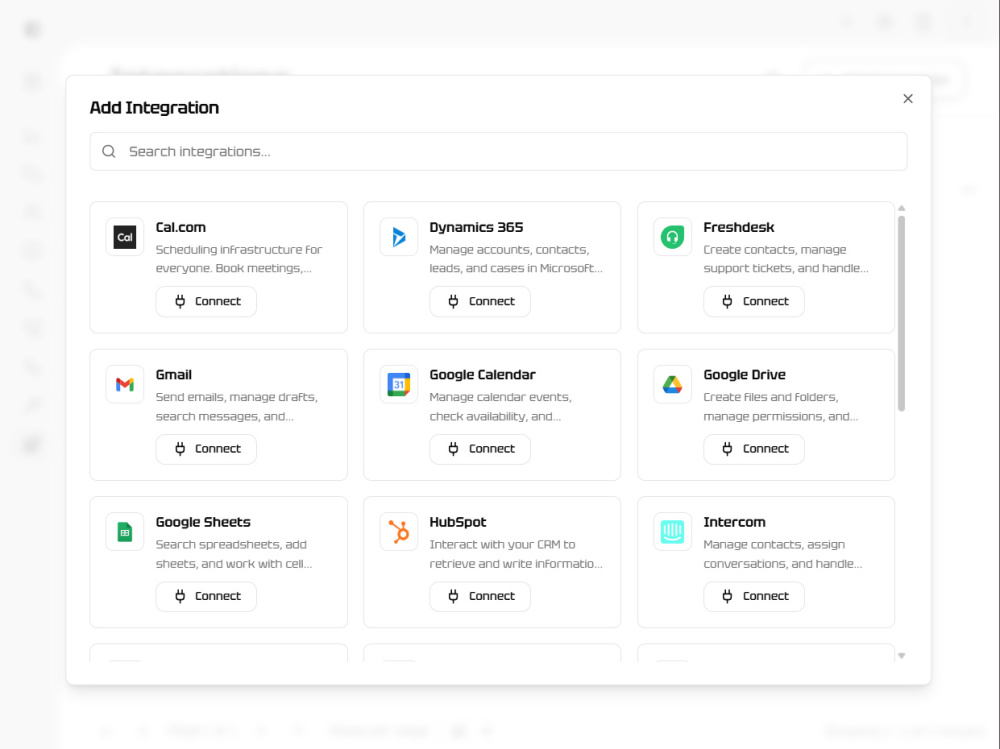Connect the Google Sheets integration
This screenshot has height=749, width=1000.
pyautogui.click(x=206, y=596)
